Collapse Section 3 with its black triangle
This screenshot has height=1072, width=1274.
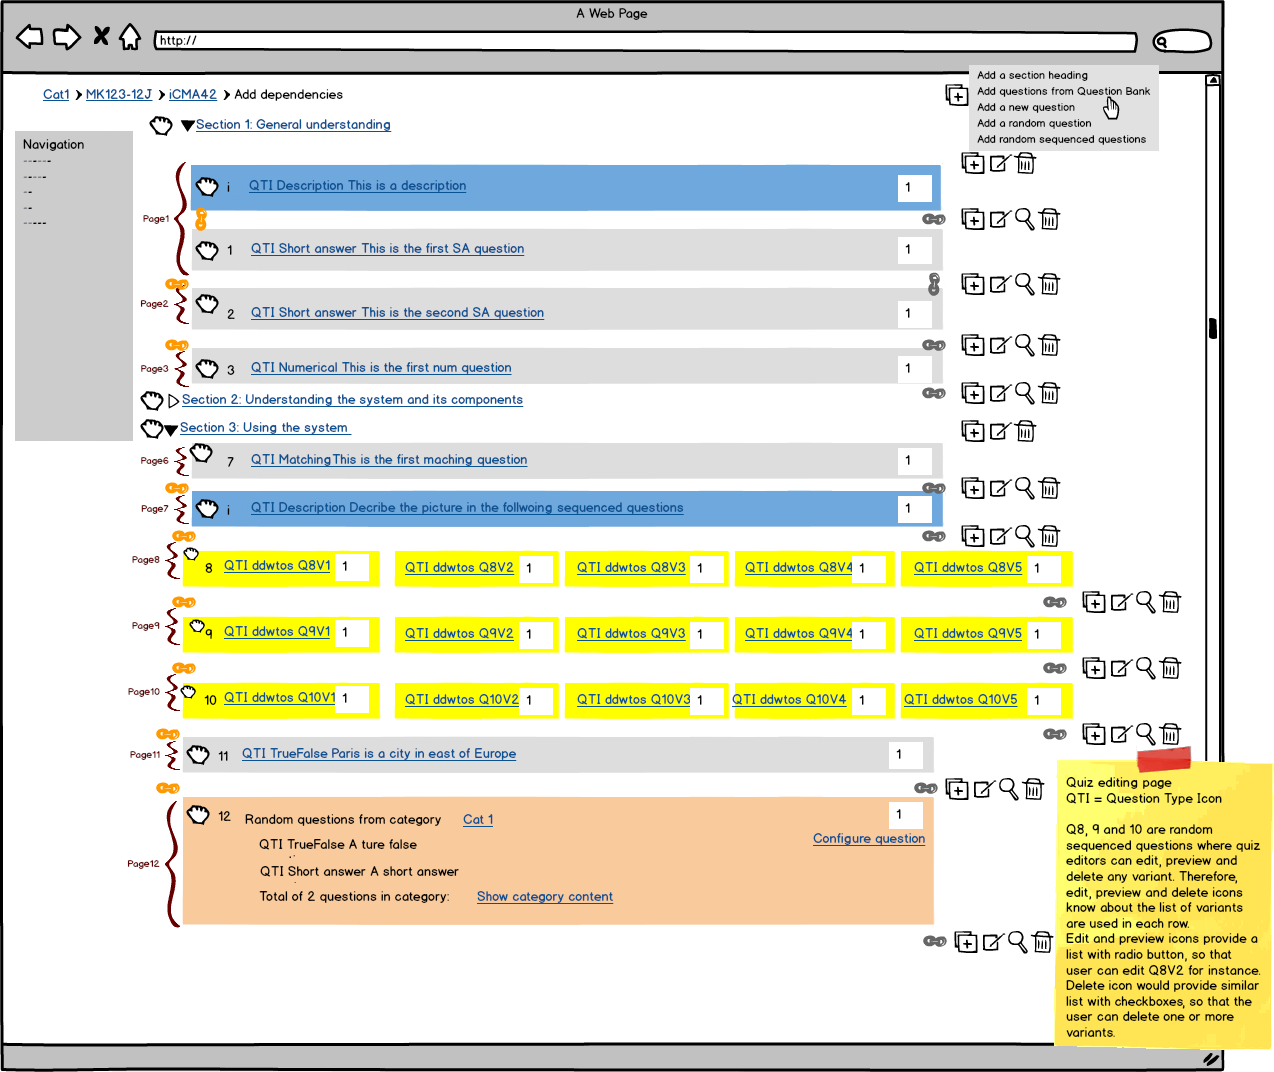(x=171, y=430)
